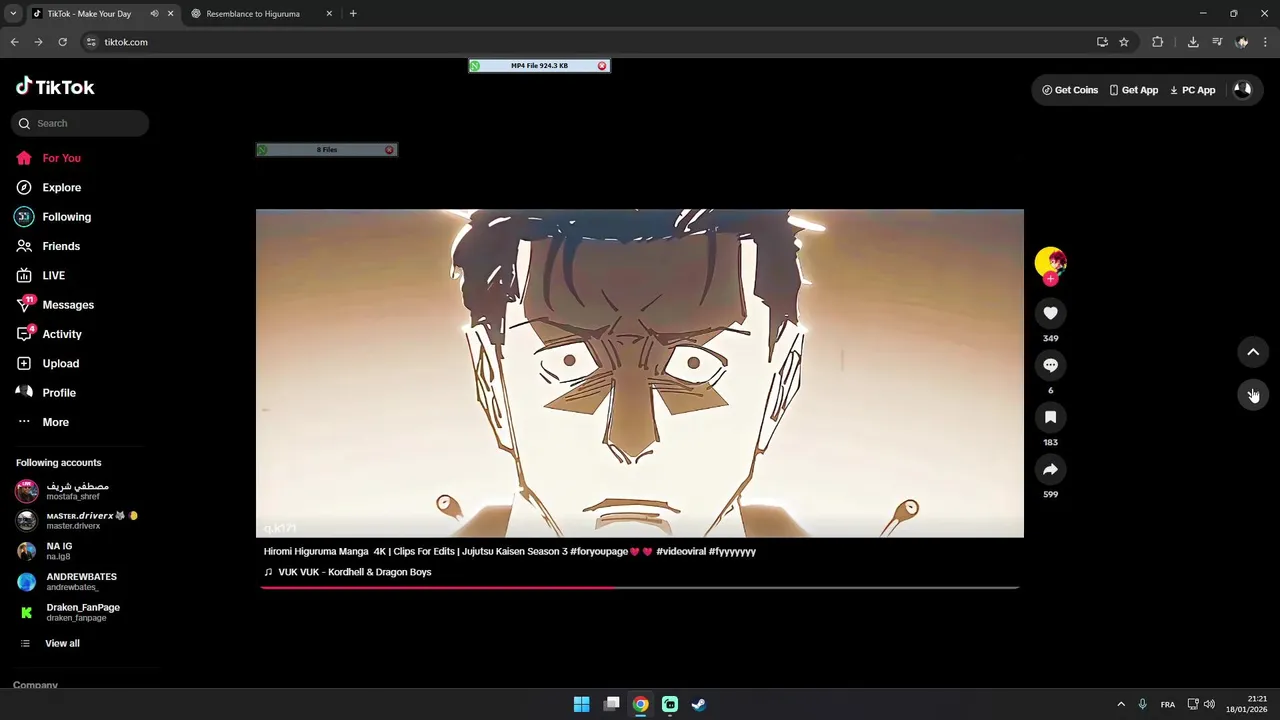Open the tab search dropdown
The image size is (1280, 720).
click(13, 14)
